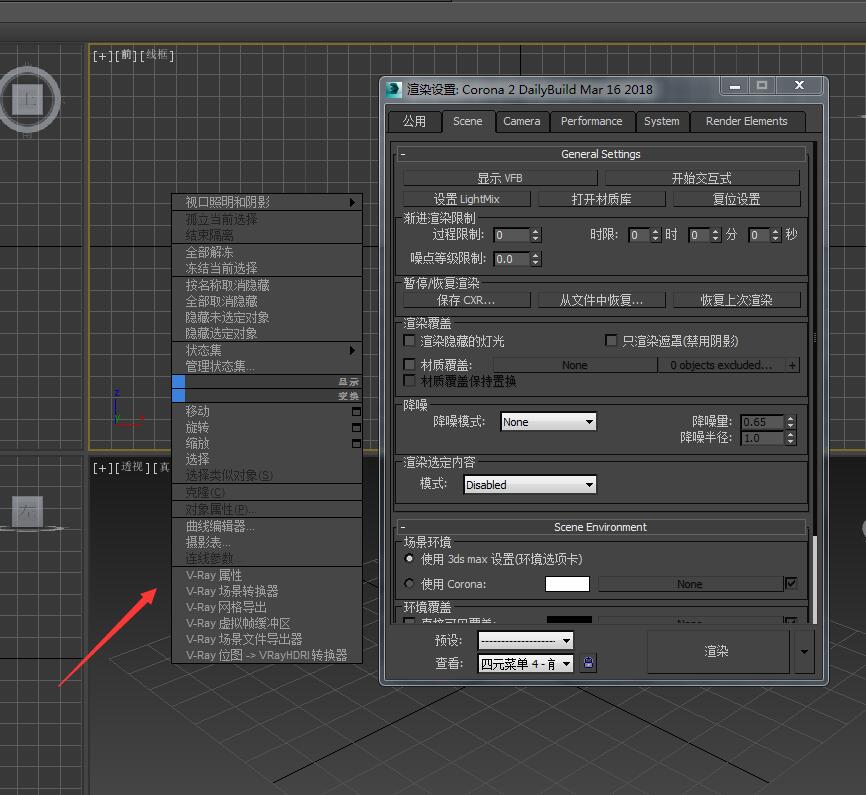Click the settings box icon beside 移动
Image resolution: width=866 pixels, height=795 pixels.
356,412
